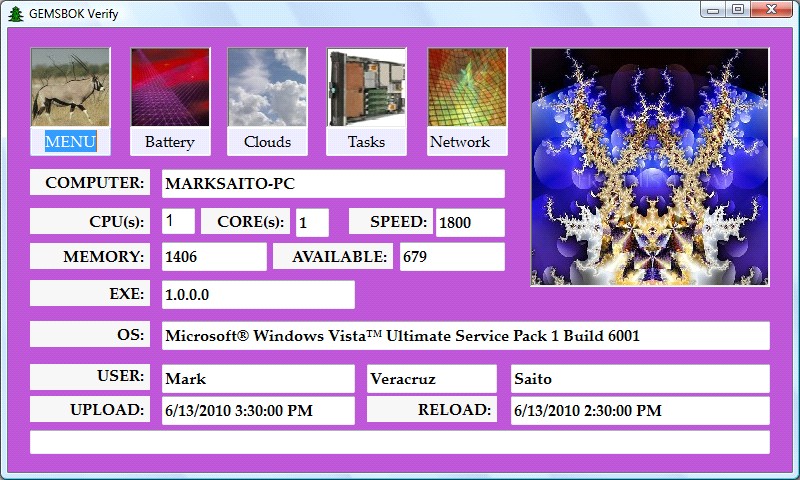Screen dimensions: 800x480
Task: Click the RELOAD date field 2:30:00 PM
Action: click(640, 411)
